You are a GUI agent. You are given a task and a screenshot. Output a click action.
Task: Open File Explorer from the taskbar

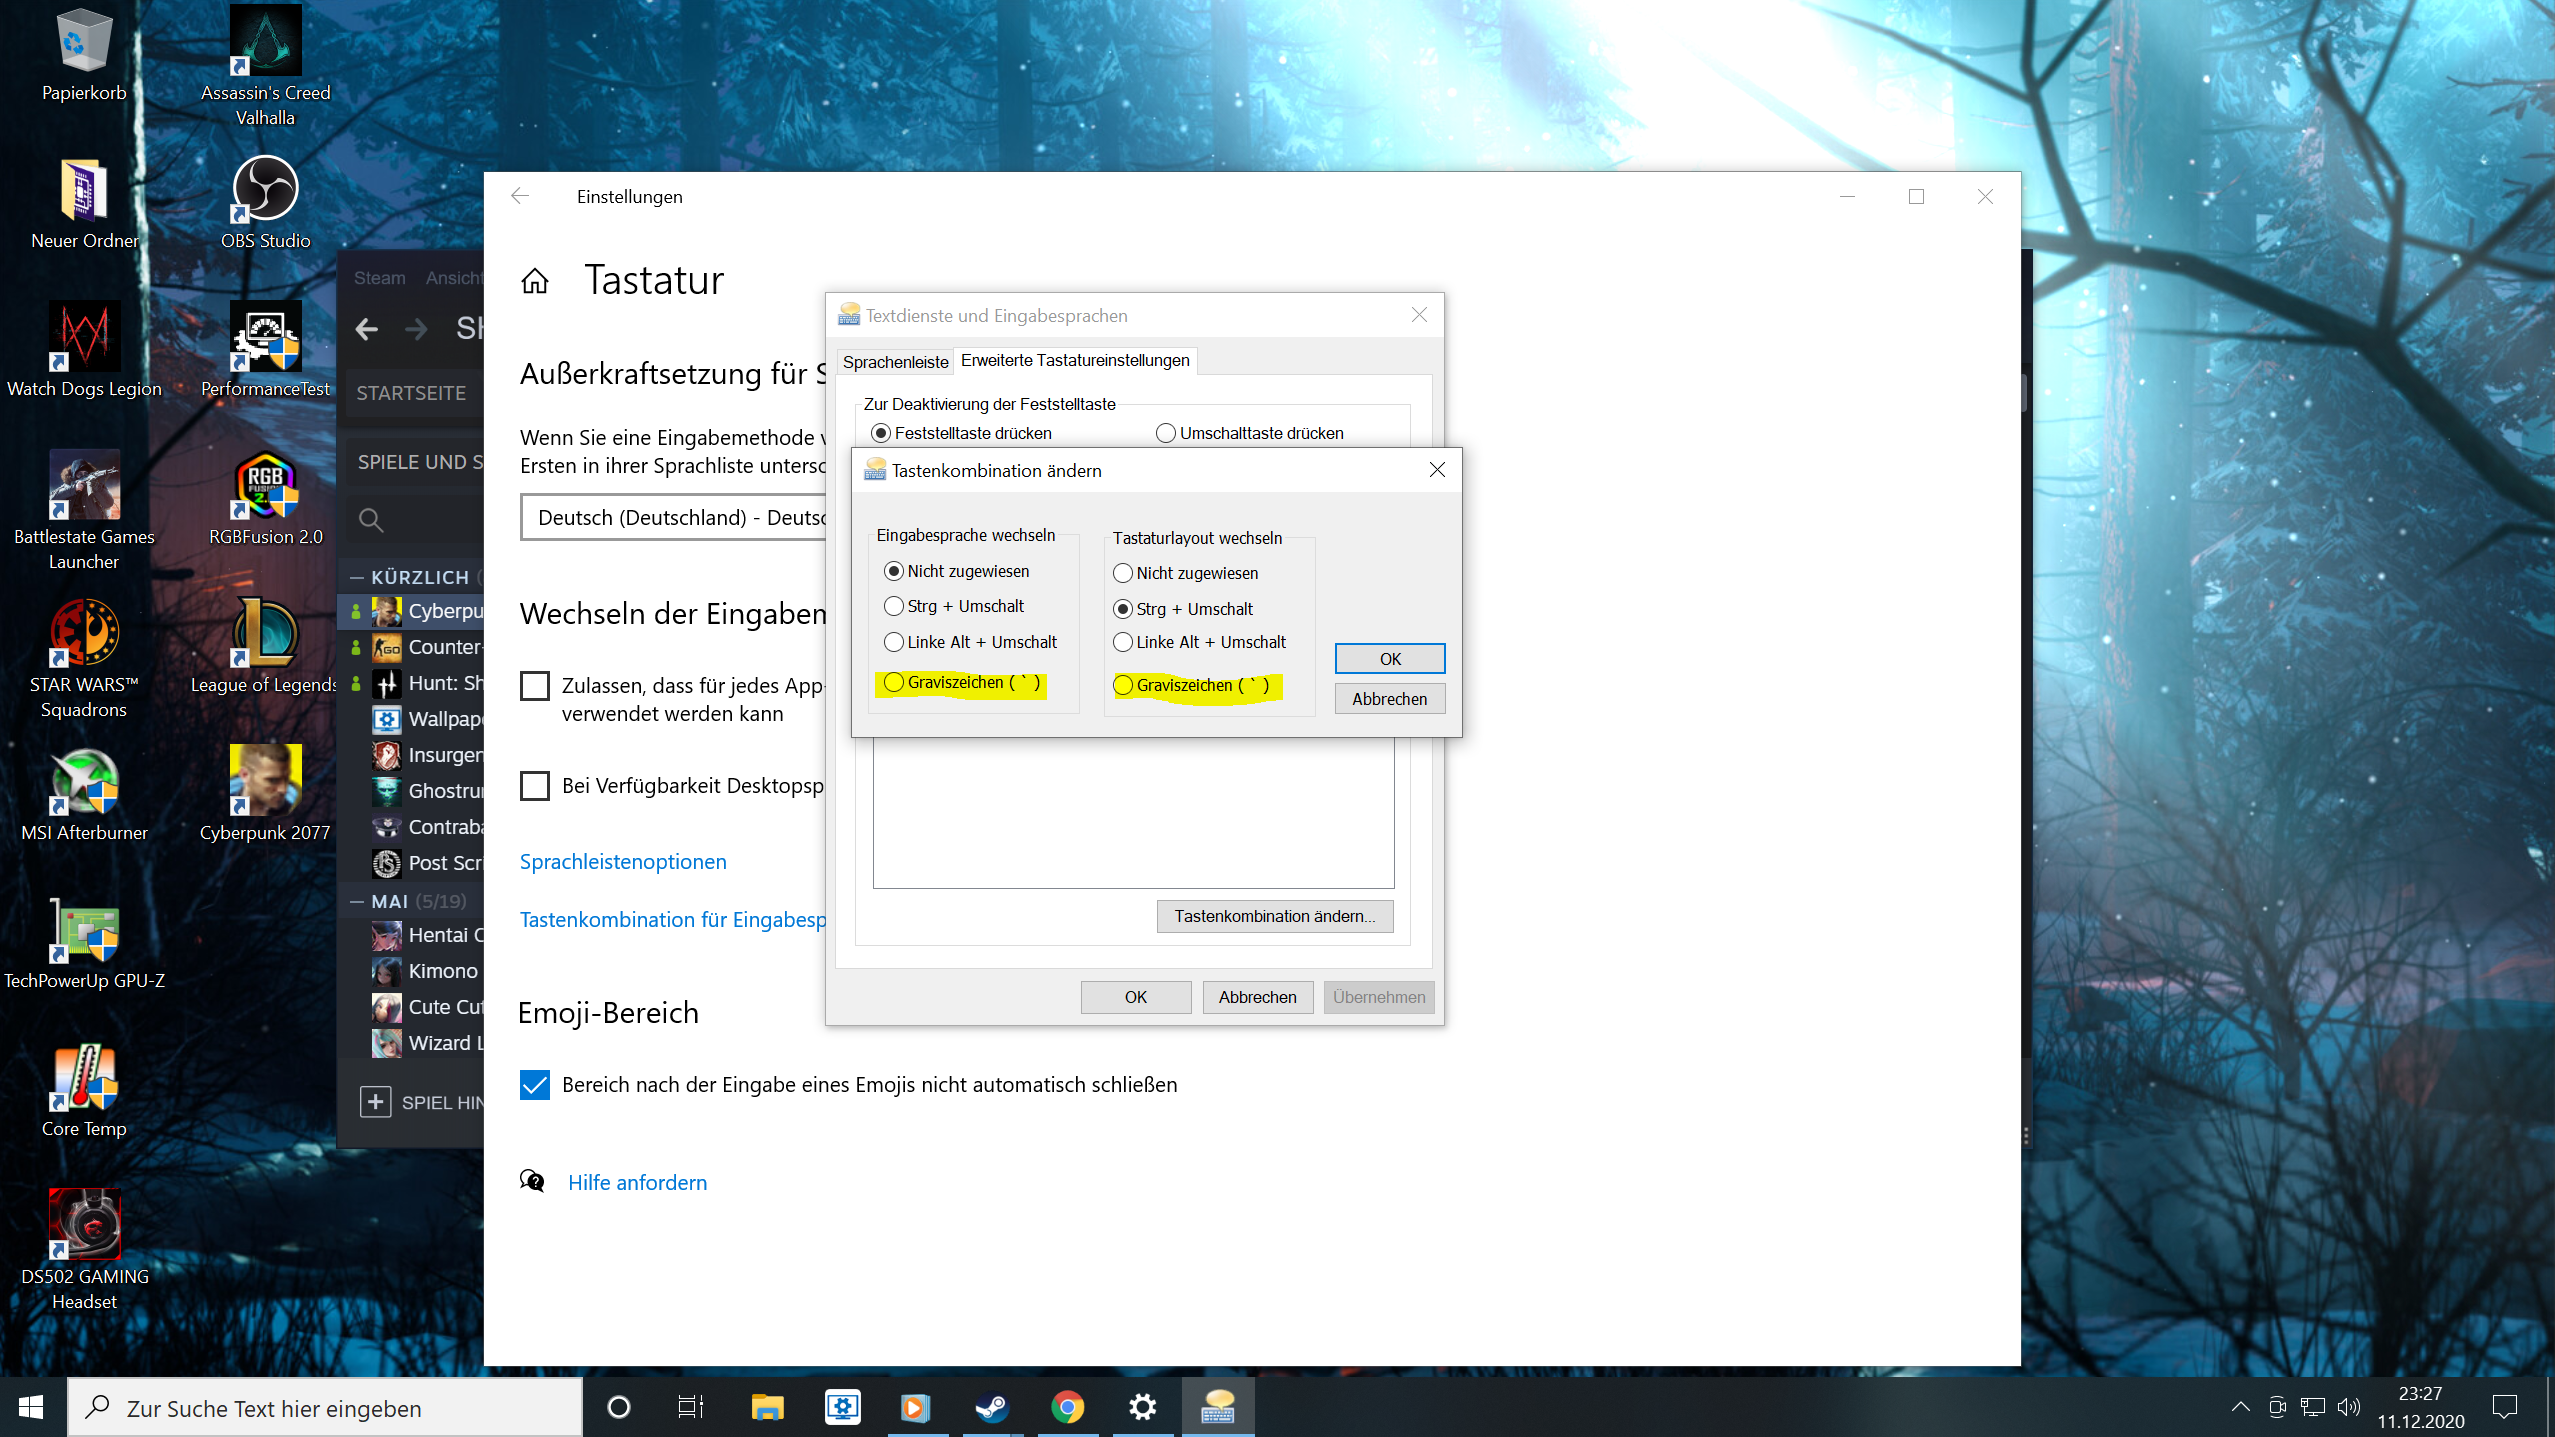[x=767, y=1407]
